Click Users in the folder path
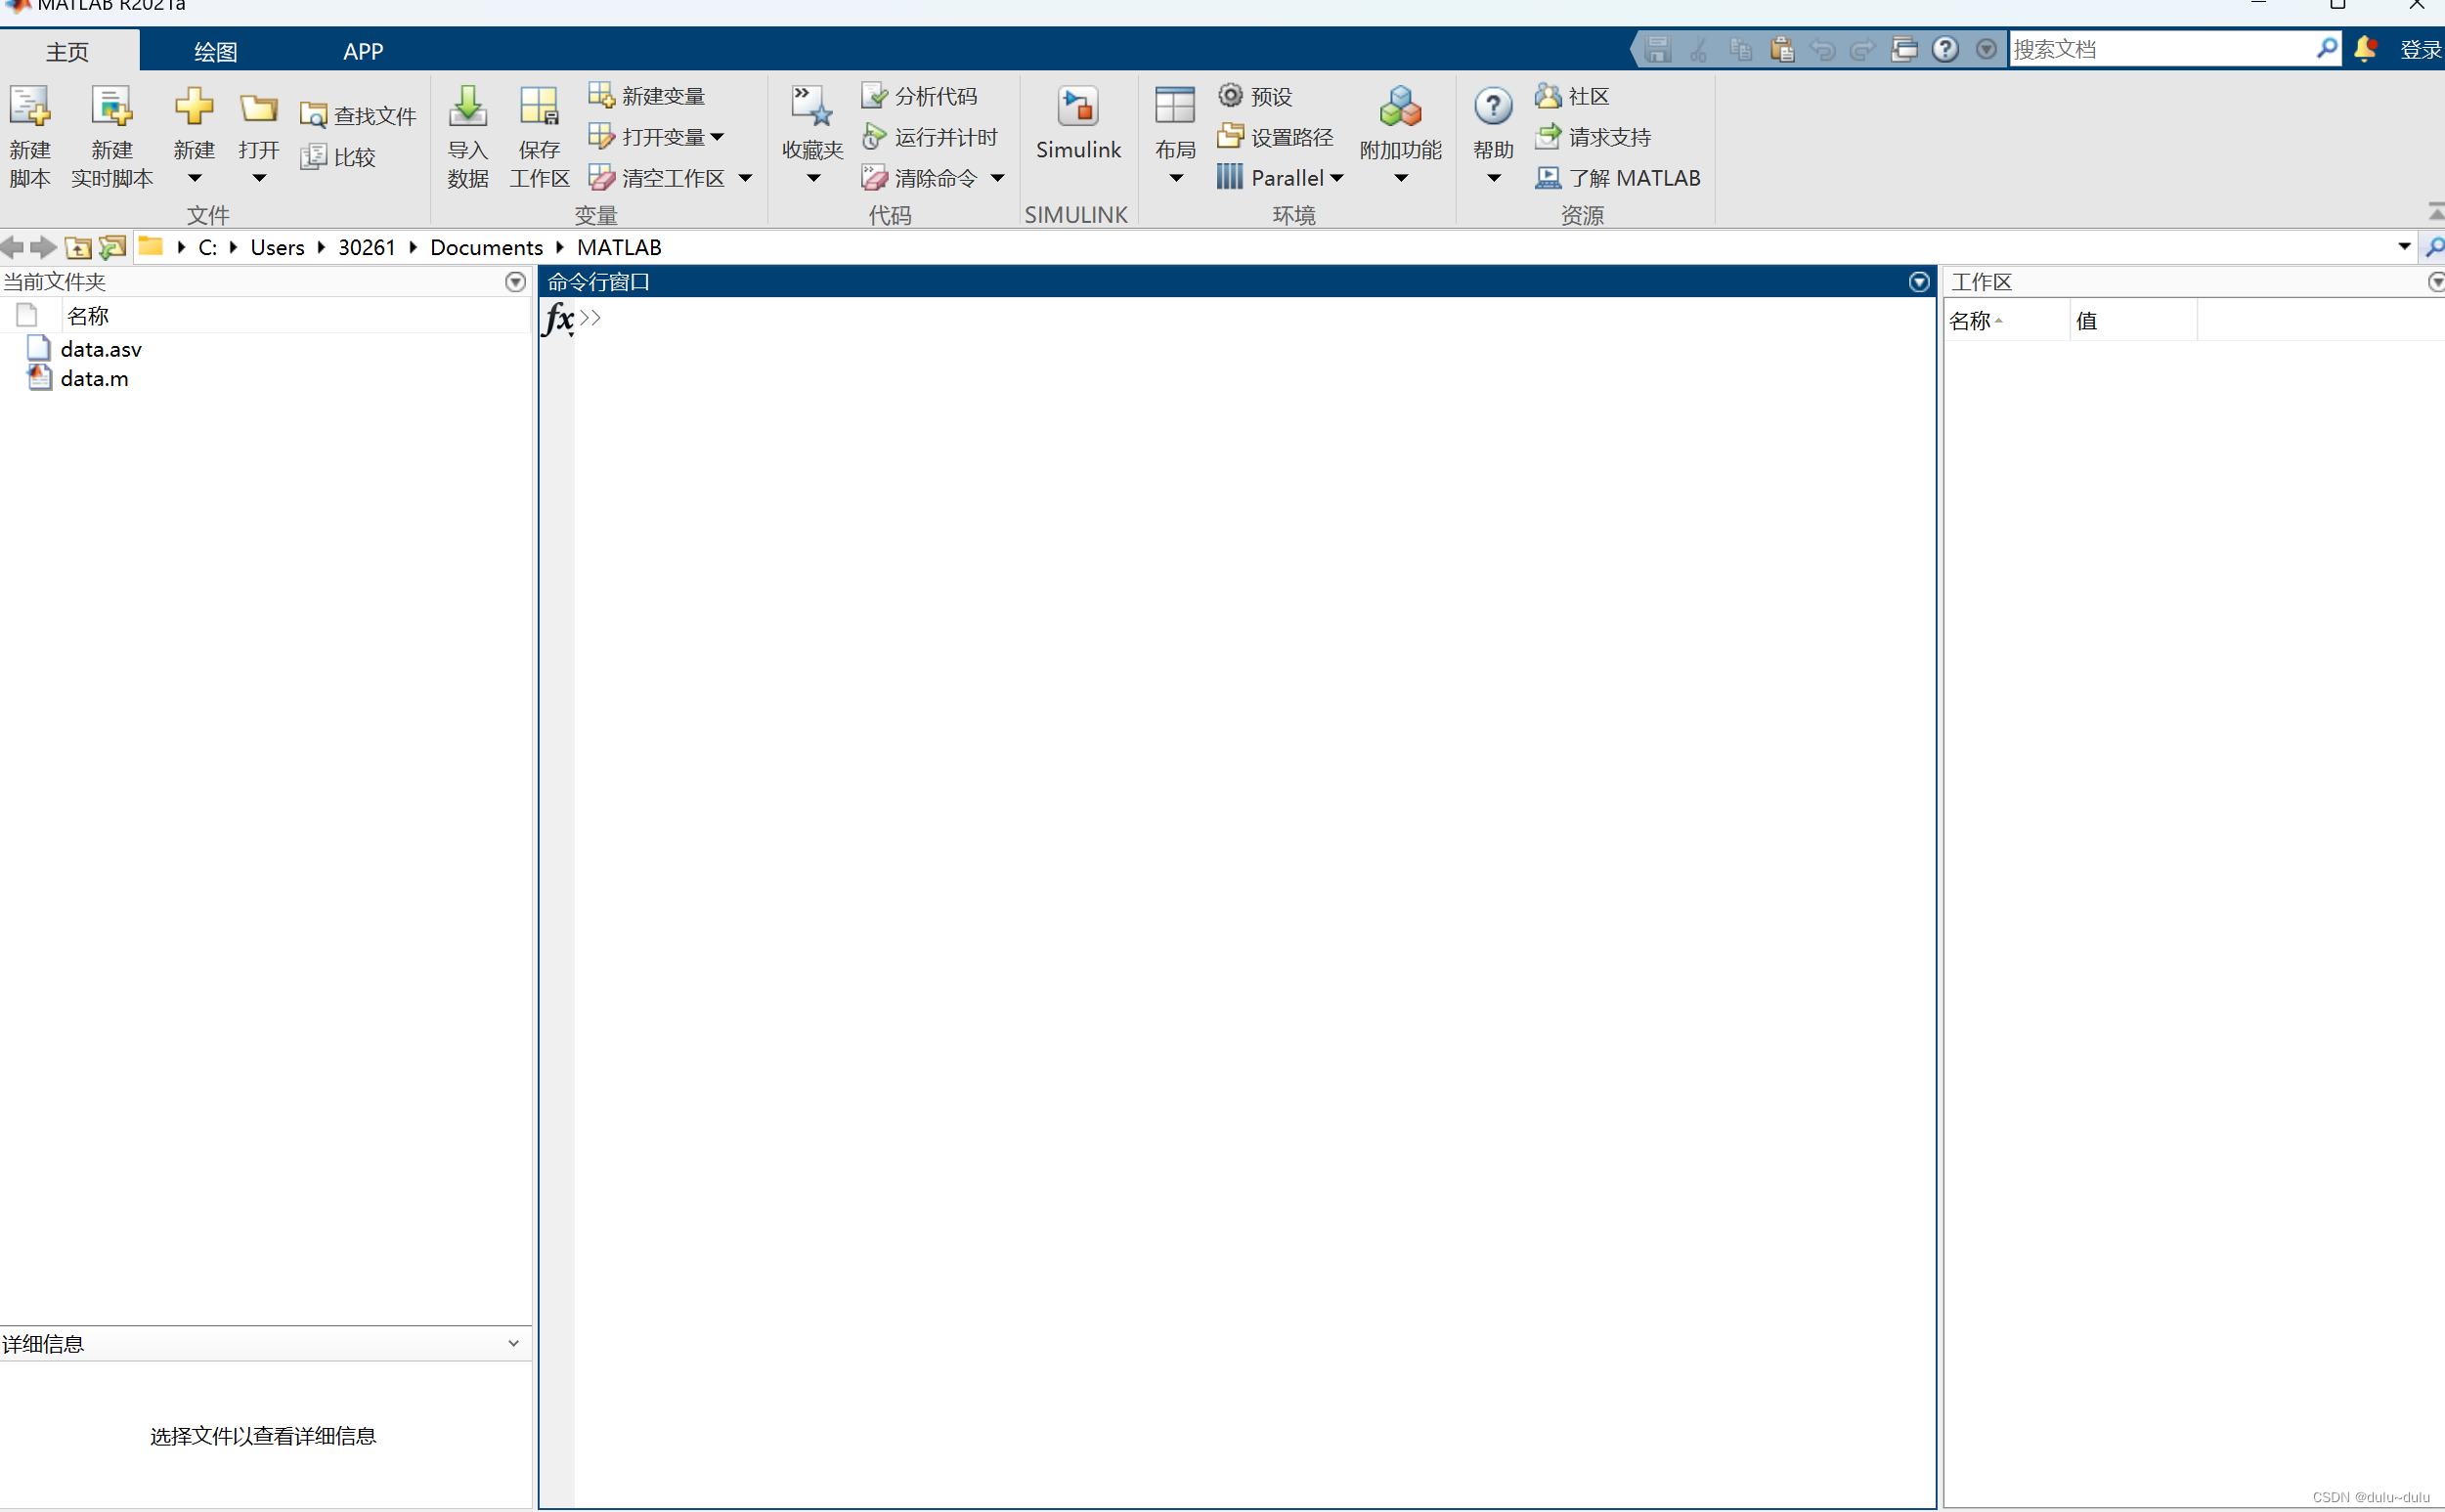The image size is (2445, 1512). (x=277, y=247)
